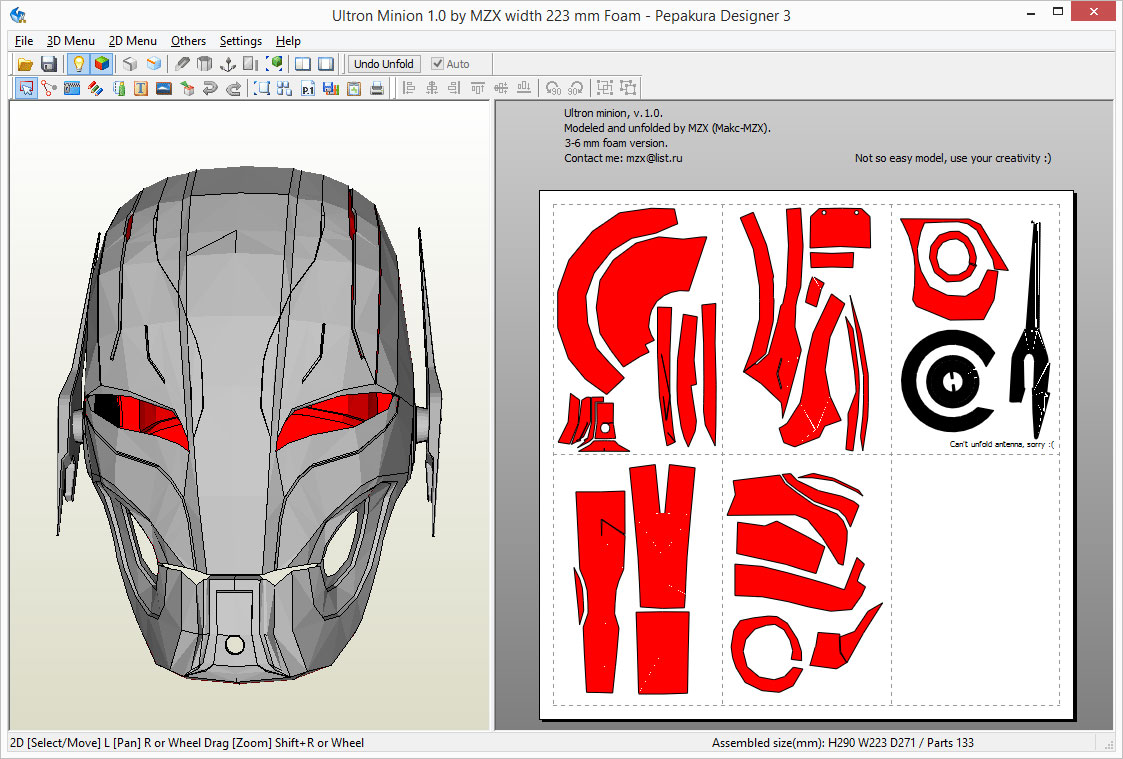Choose the colored pencils edge color tool
The width and height of the screenshot is (1123, 759).
pos(95,88)
